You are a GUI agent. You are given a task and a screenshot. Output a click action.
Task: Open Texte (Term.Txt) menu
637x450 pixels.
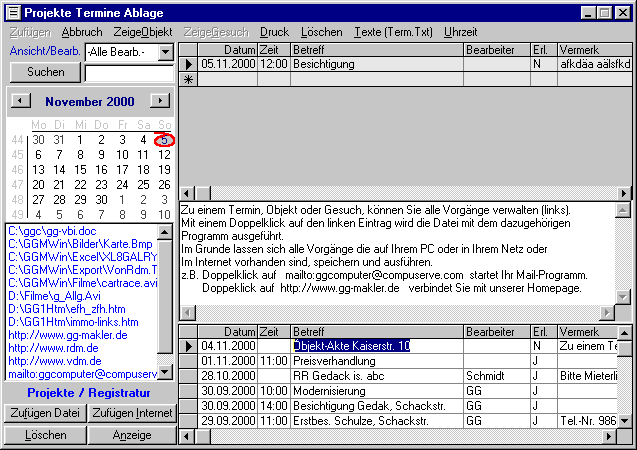coord(393,32)
